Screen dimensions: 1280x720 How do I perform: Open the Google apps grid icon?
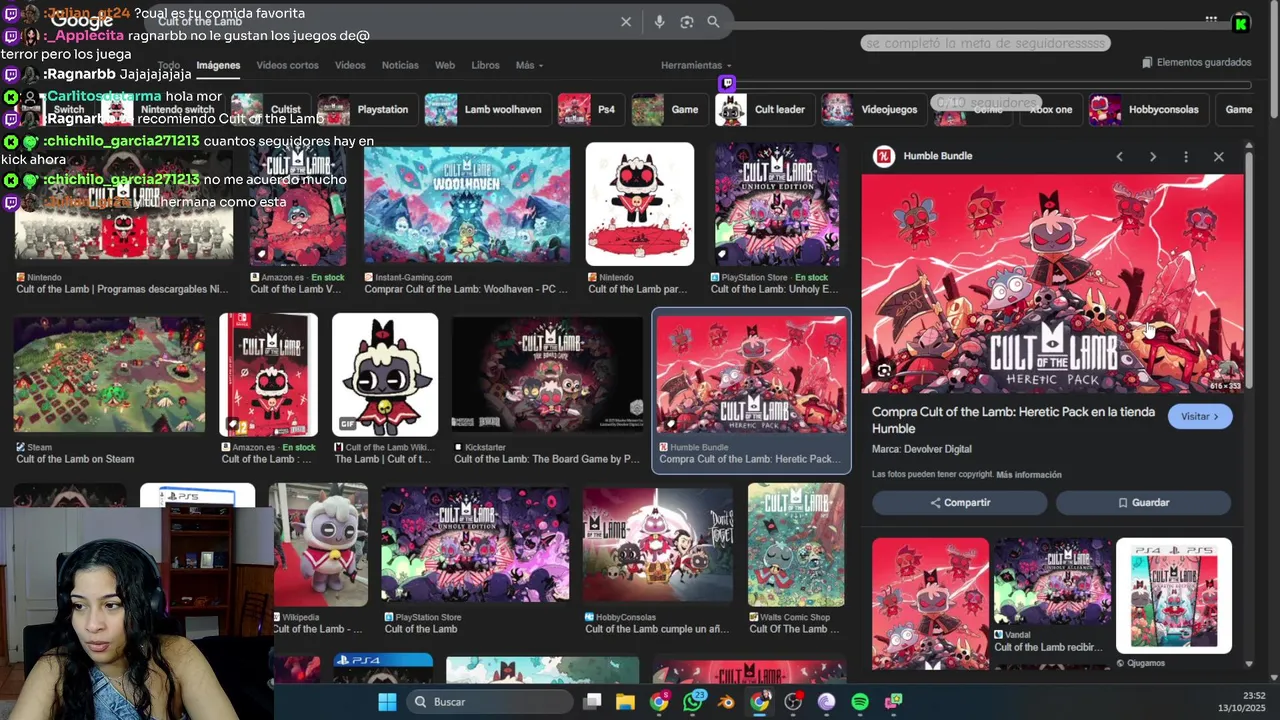(1211, 19)
